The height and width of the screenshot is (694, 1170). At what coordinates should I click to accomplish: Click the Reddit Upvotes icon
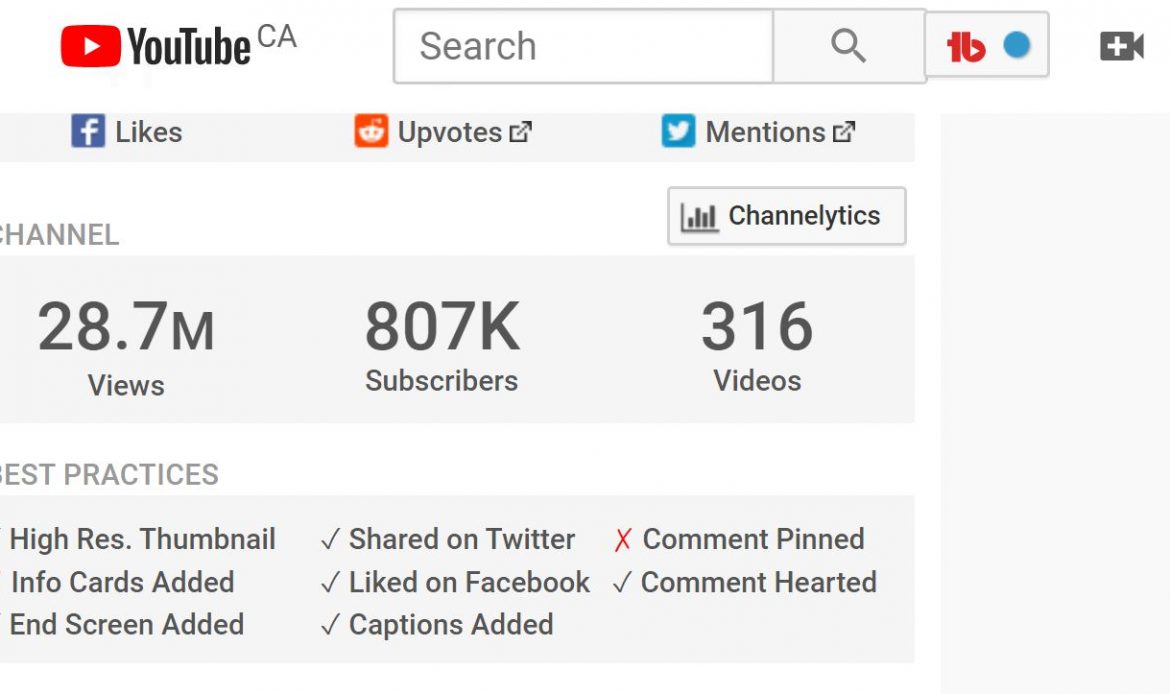tap(371, 131)
